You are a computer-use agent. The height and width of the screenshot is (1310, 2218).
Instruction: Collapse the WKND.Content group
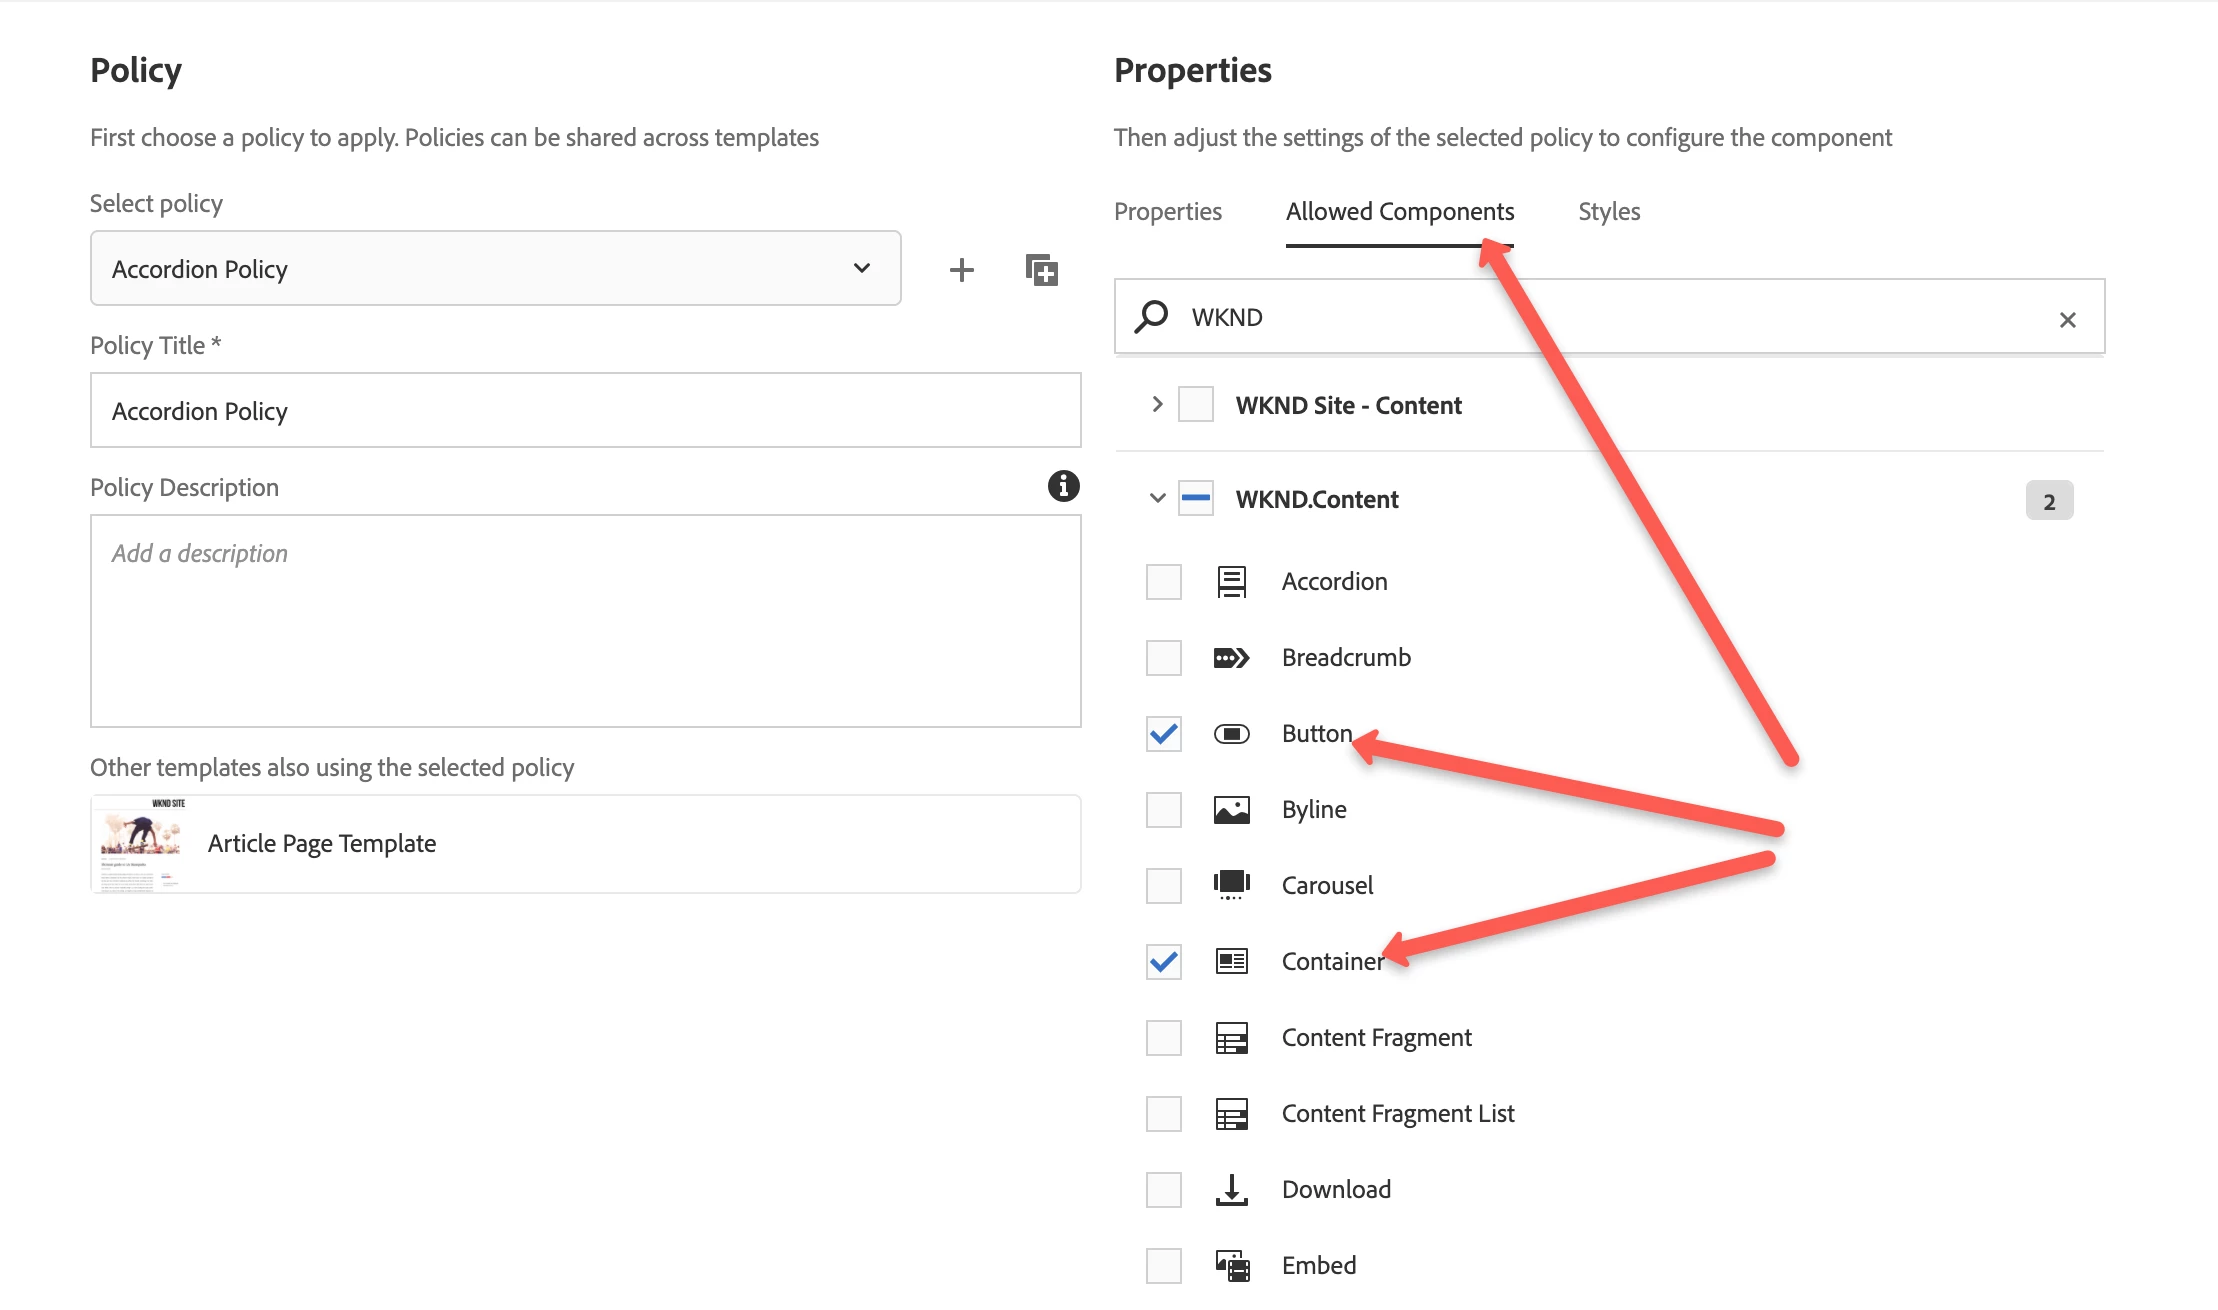coord(1157,498)
